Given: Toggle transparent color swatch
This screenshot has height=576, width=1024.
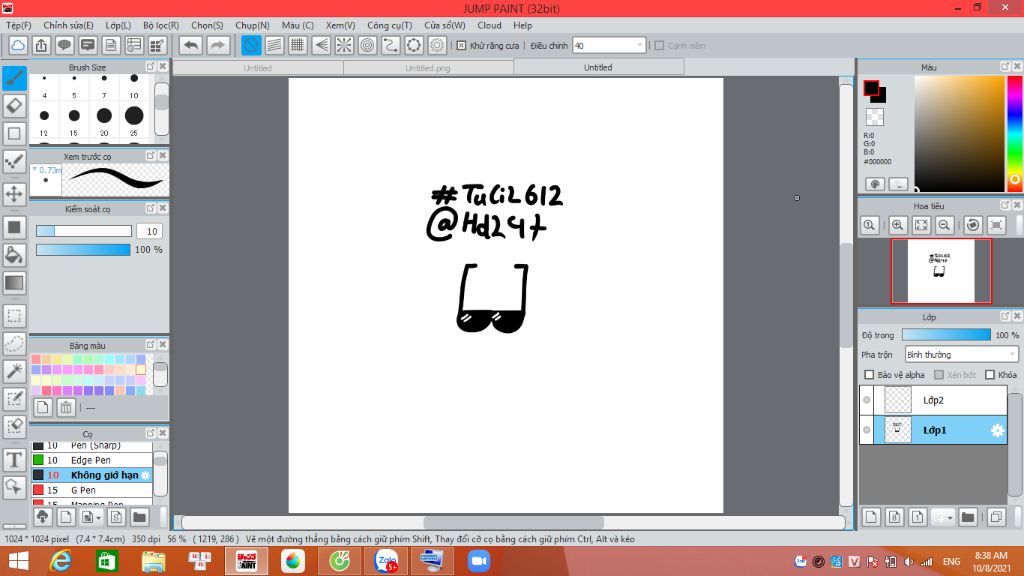Looking at the screenshot, I should click(874, 117).
